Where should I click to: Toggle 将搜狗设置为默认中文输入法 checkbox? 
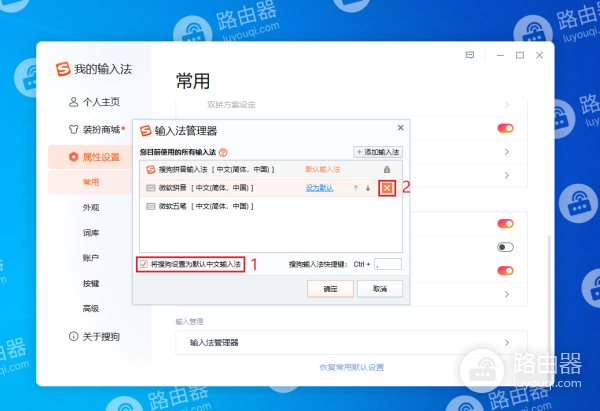(x=143, y=264)
